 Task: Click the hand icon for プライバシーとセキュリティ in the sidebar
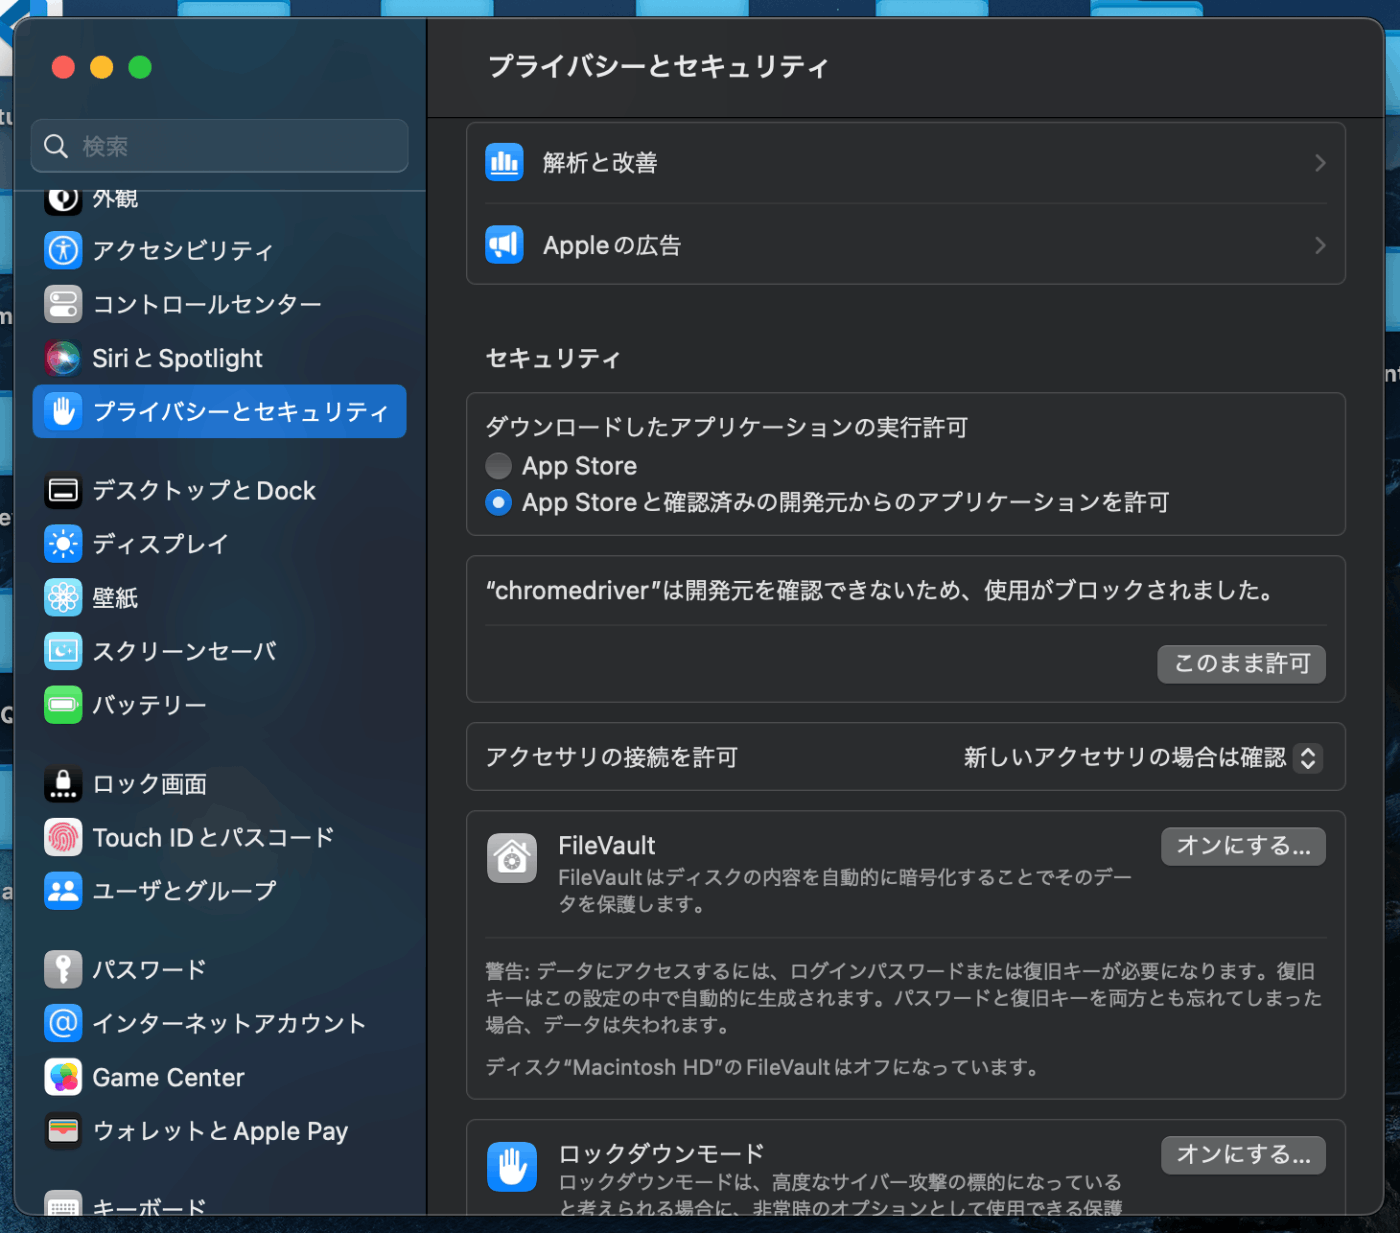63,411
